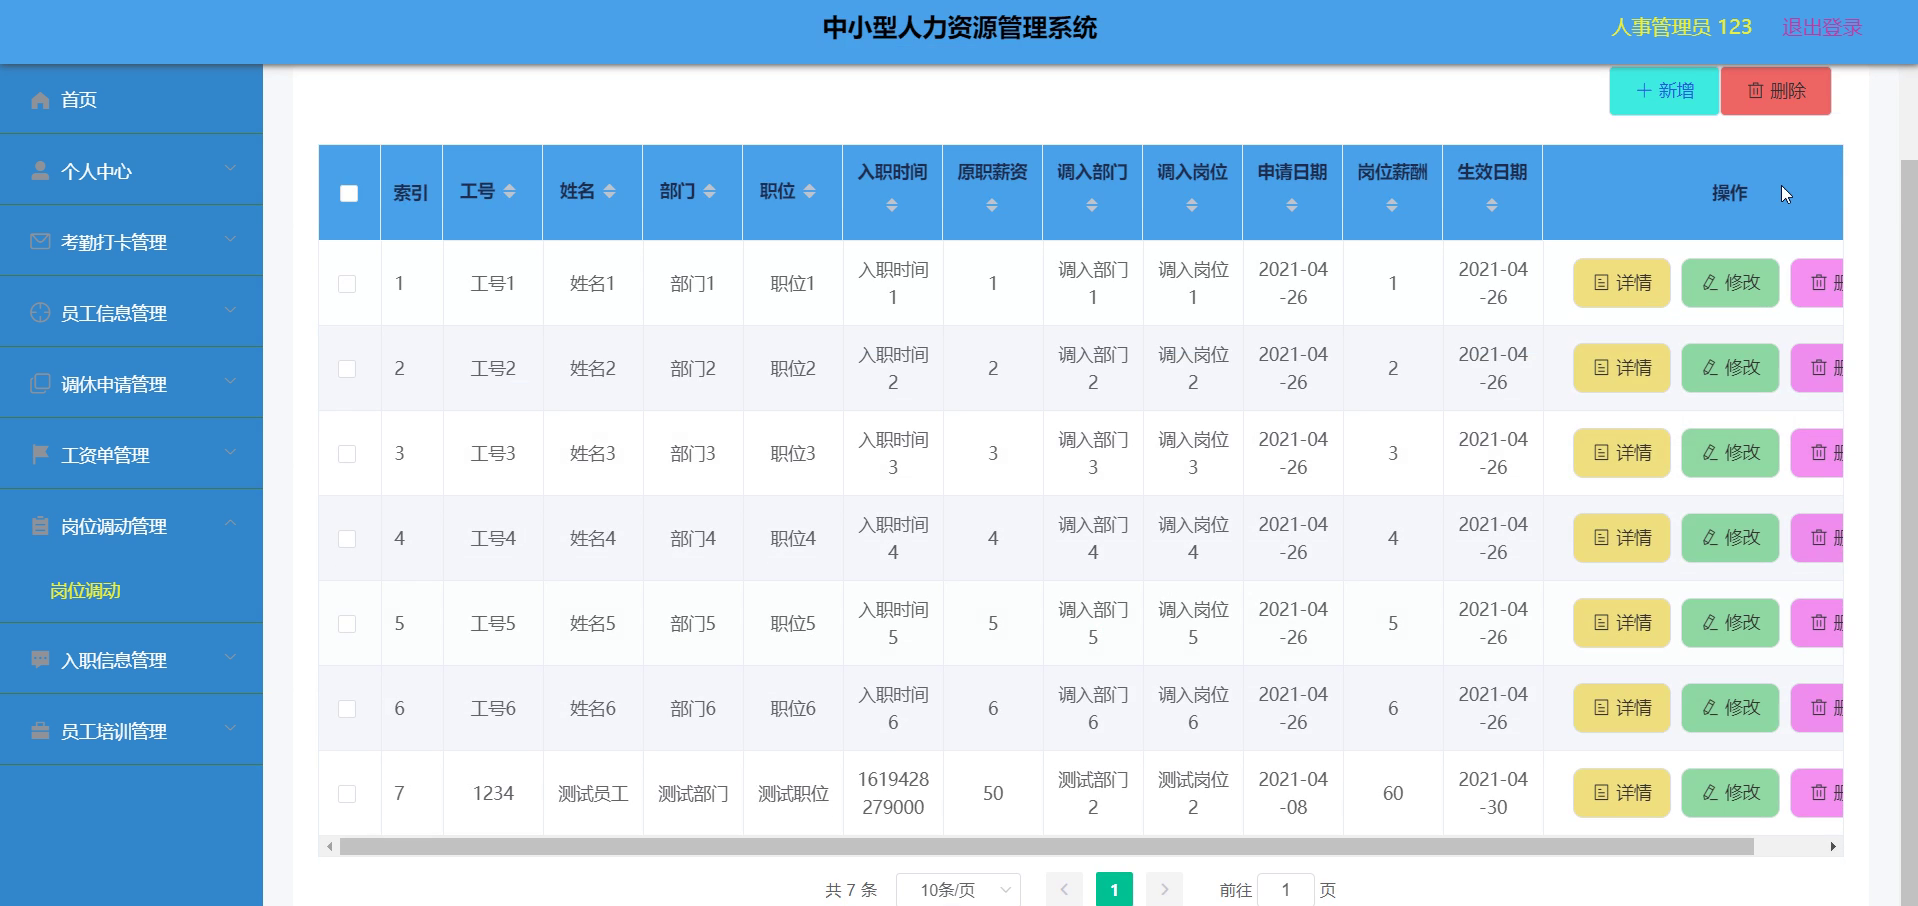
Task: Sort by 调入岗位 column arrows
Action: tap(1192, 205)
